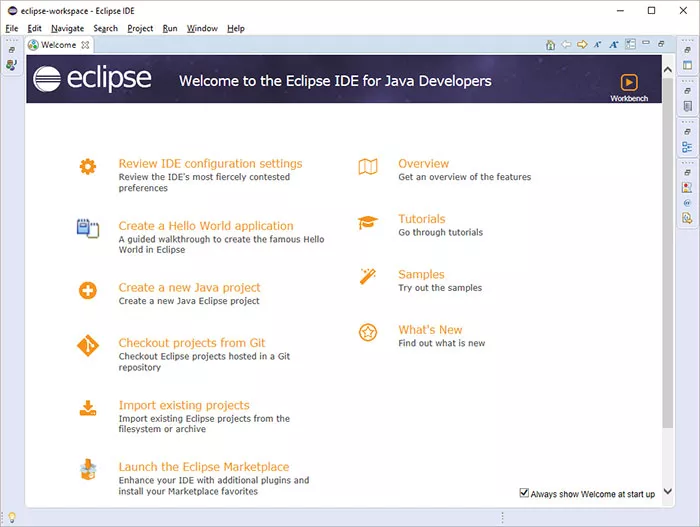This screenshot has width=700, height=527.
Task: Open the Window menu
Action: [202, 28]
